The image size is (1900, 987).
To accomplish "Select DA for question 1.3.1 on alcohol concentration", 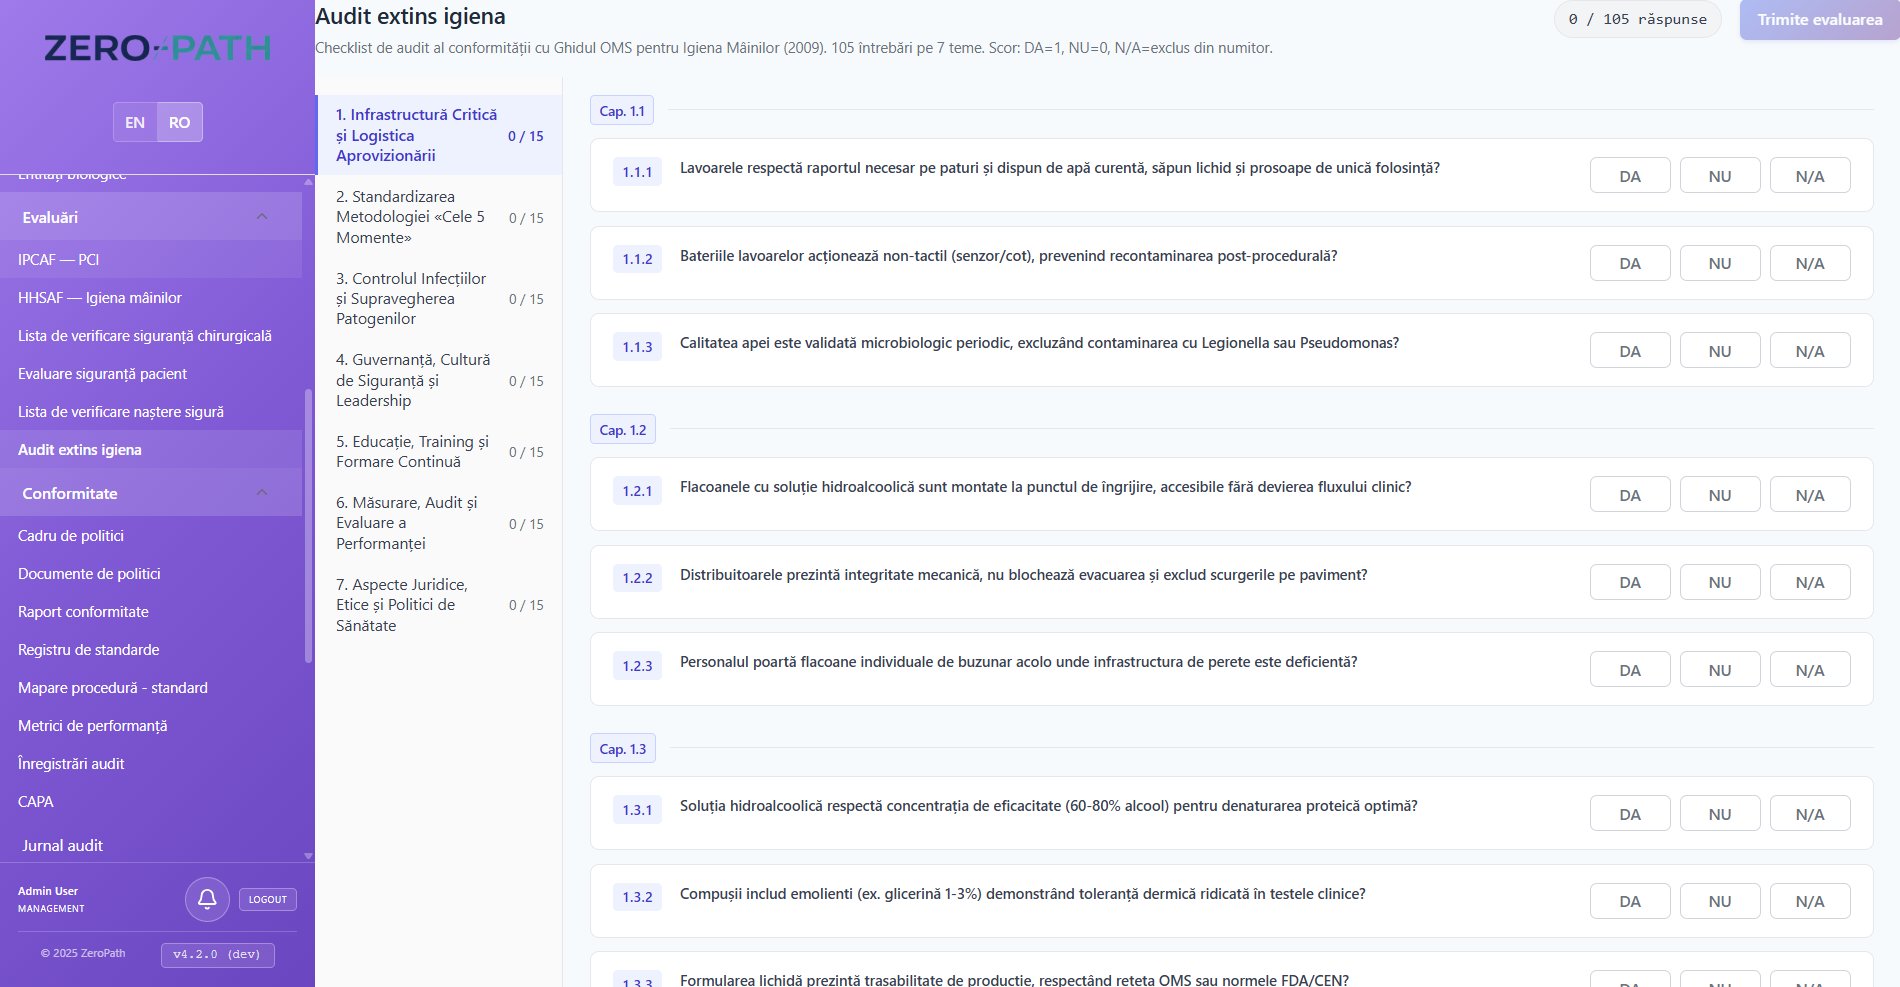I will (1630, 813).
